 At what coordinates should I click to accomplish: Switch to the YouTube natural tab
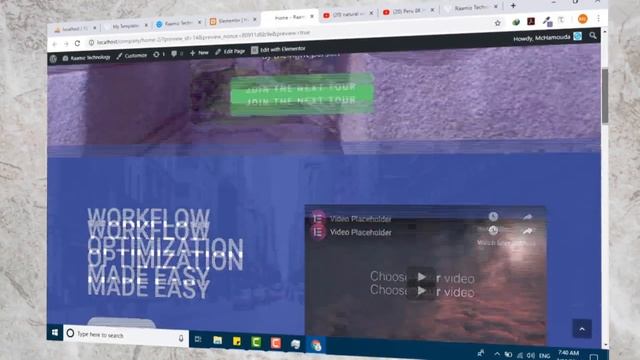(347, 14)
